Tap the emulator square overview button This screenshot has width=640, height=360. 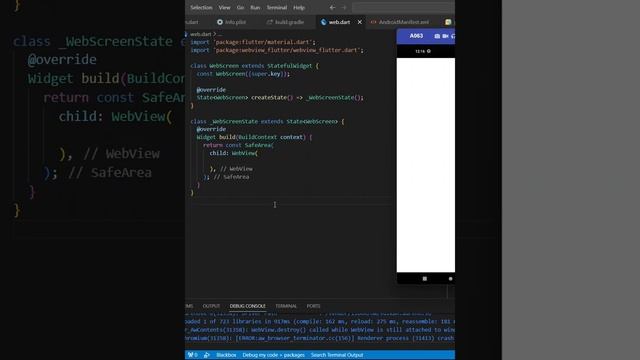click(x=424, y=279)
